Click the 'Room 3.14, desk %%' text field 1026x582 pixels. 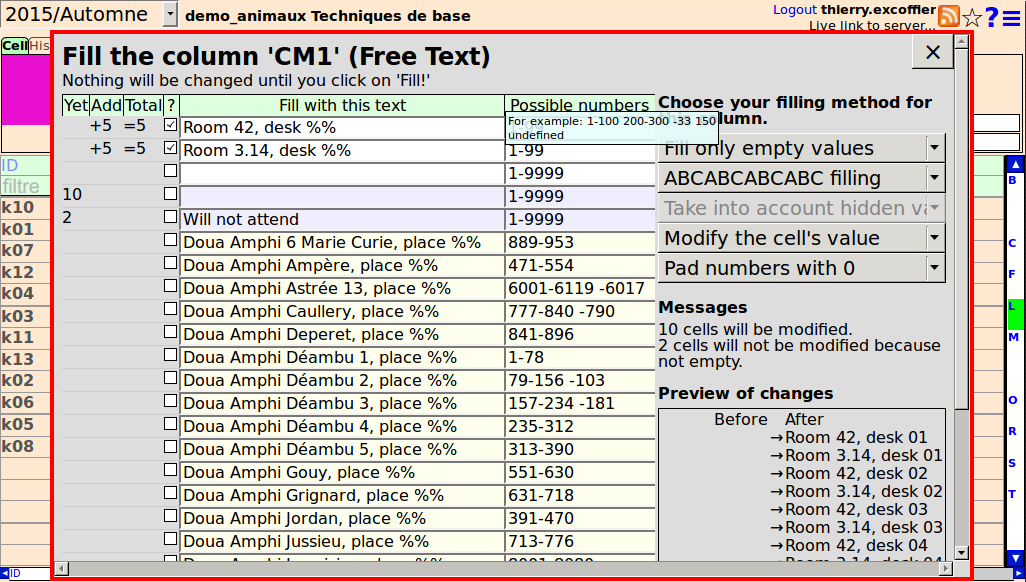coord(342,150)
